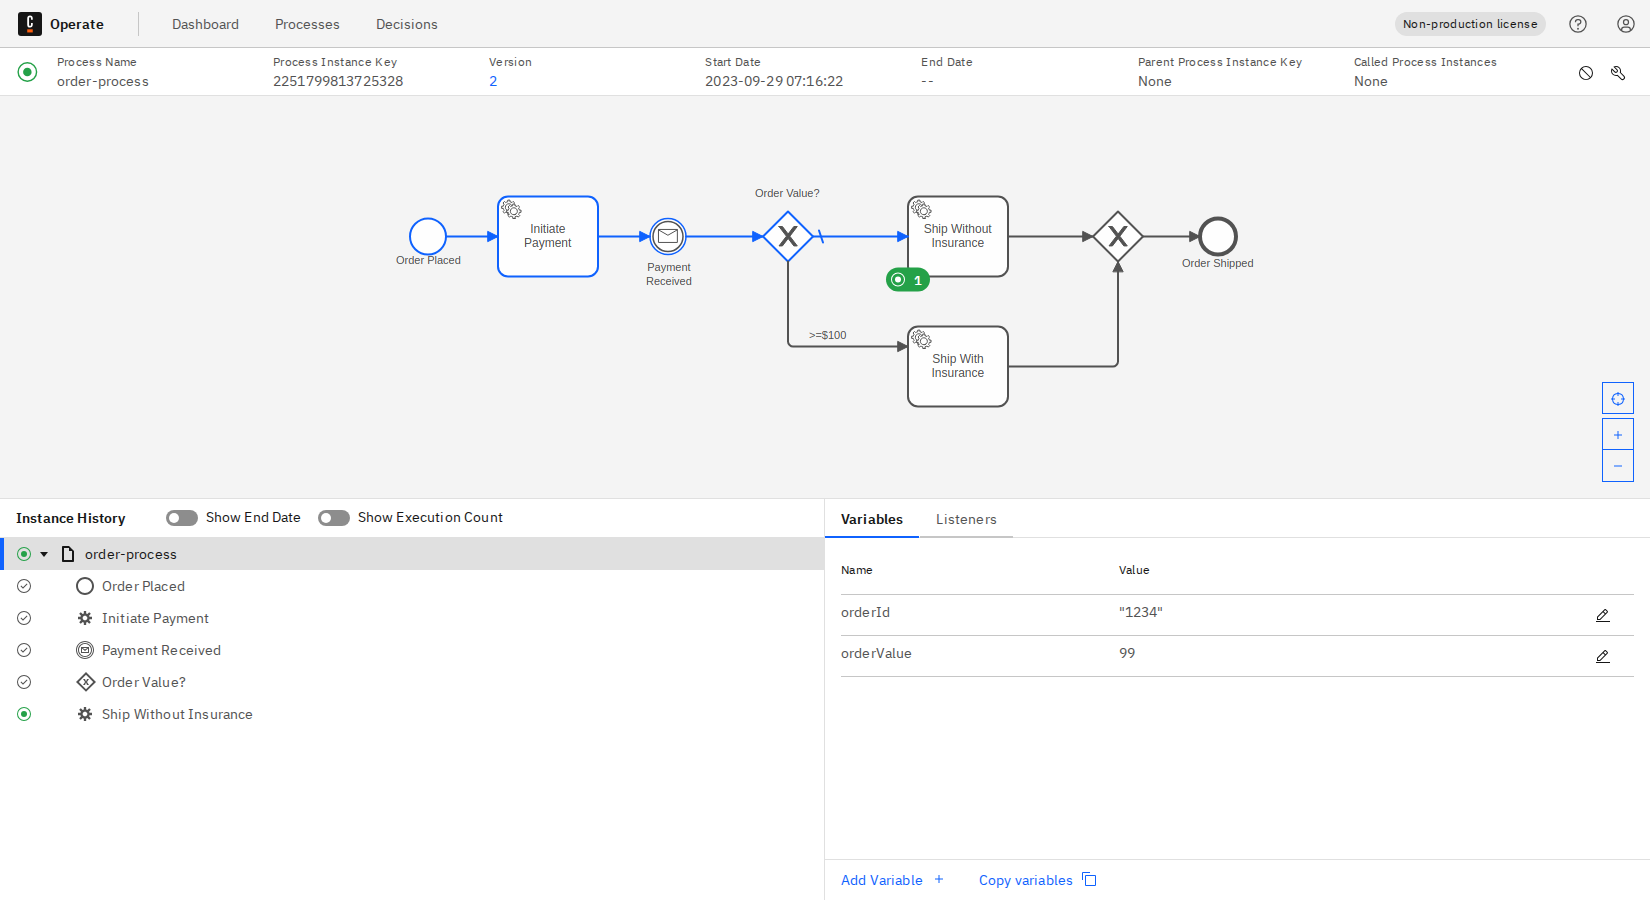Open the user profile icon
This screenshot has height=900, width=1650.
tap(1625, 23)
